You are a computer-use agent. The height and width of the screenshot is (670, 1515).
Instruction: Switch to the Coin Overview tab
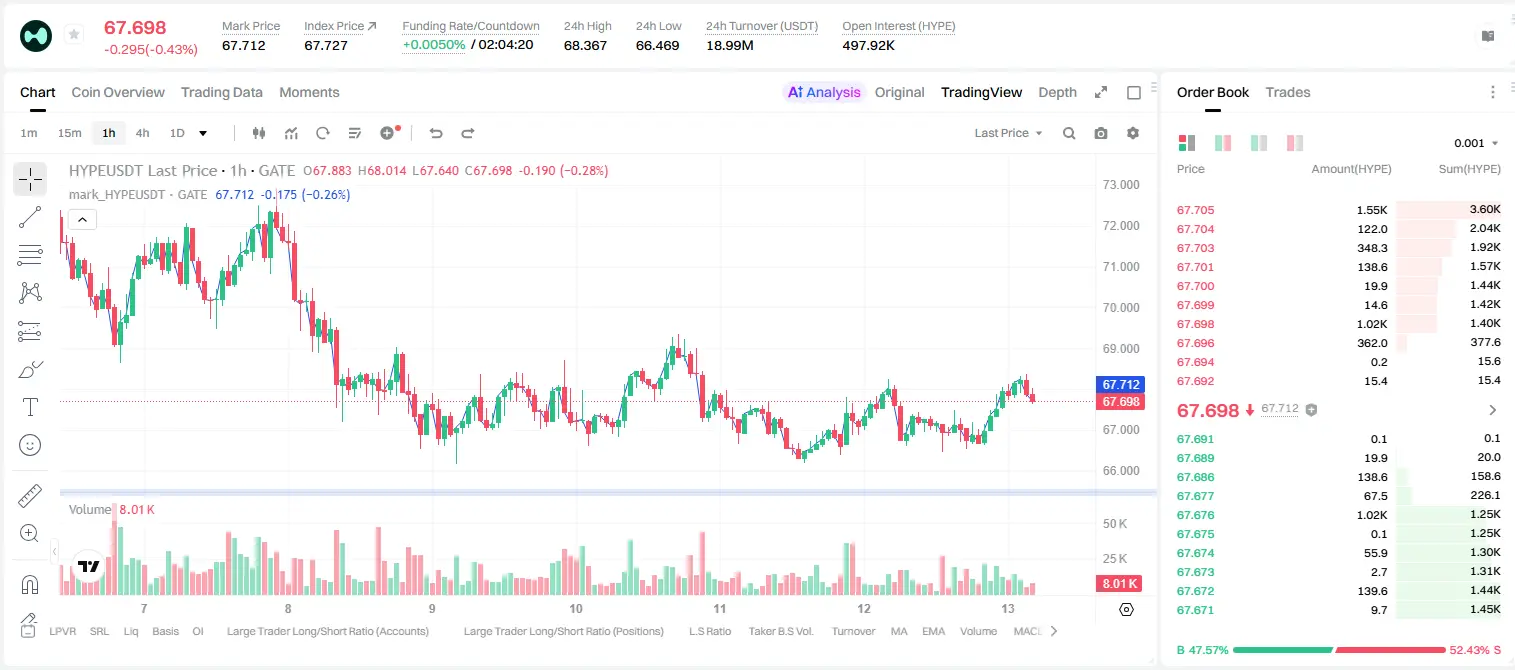tap(118, 92)
